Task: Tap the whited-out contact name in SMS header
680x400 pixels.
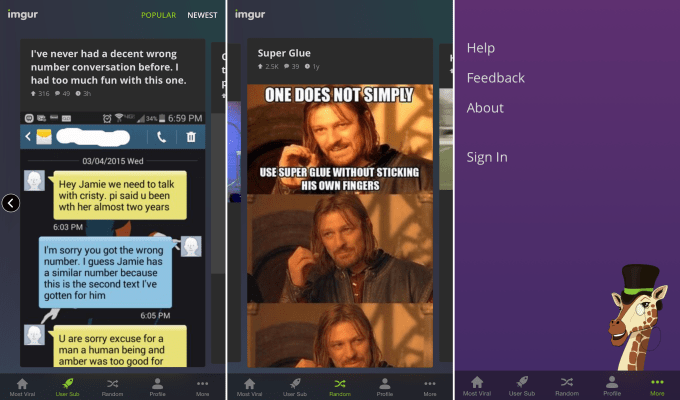Action: (93, 137)
